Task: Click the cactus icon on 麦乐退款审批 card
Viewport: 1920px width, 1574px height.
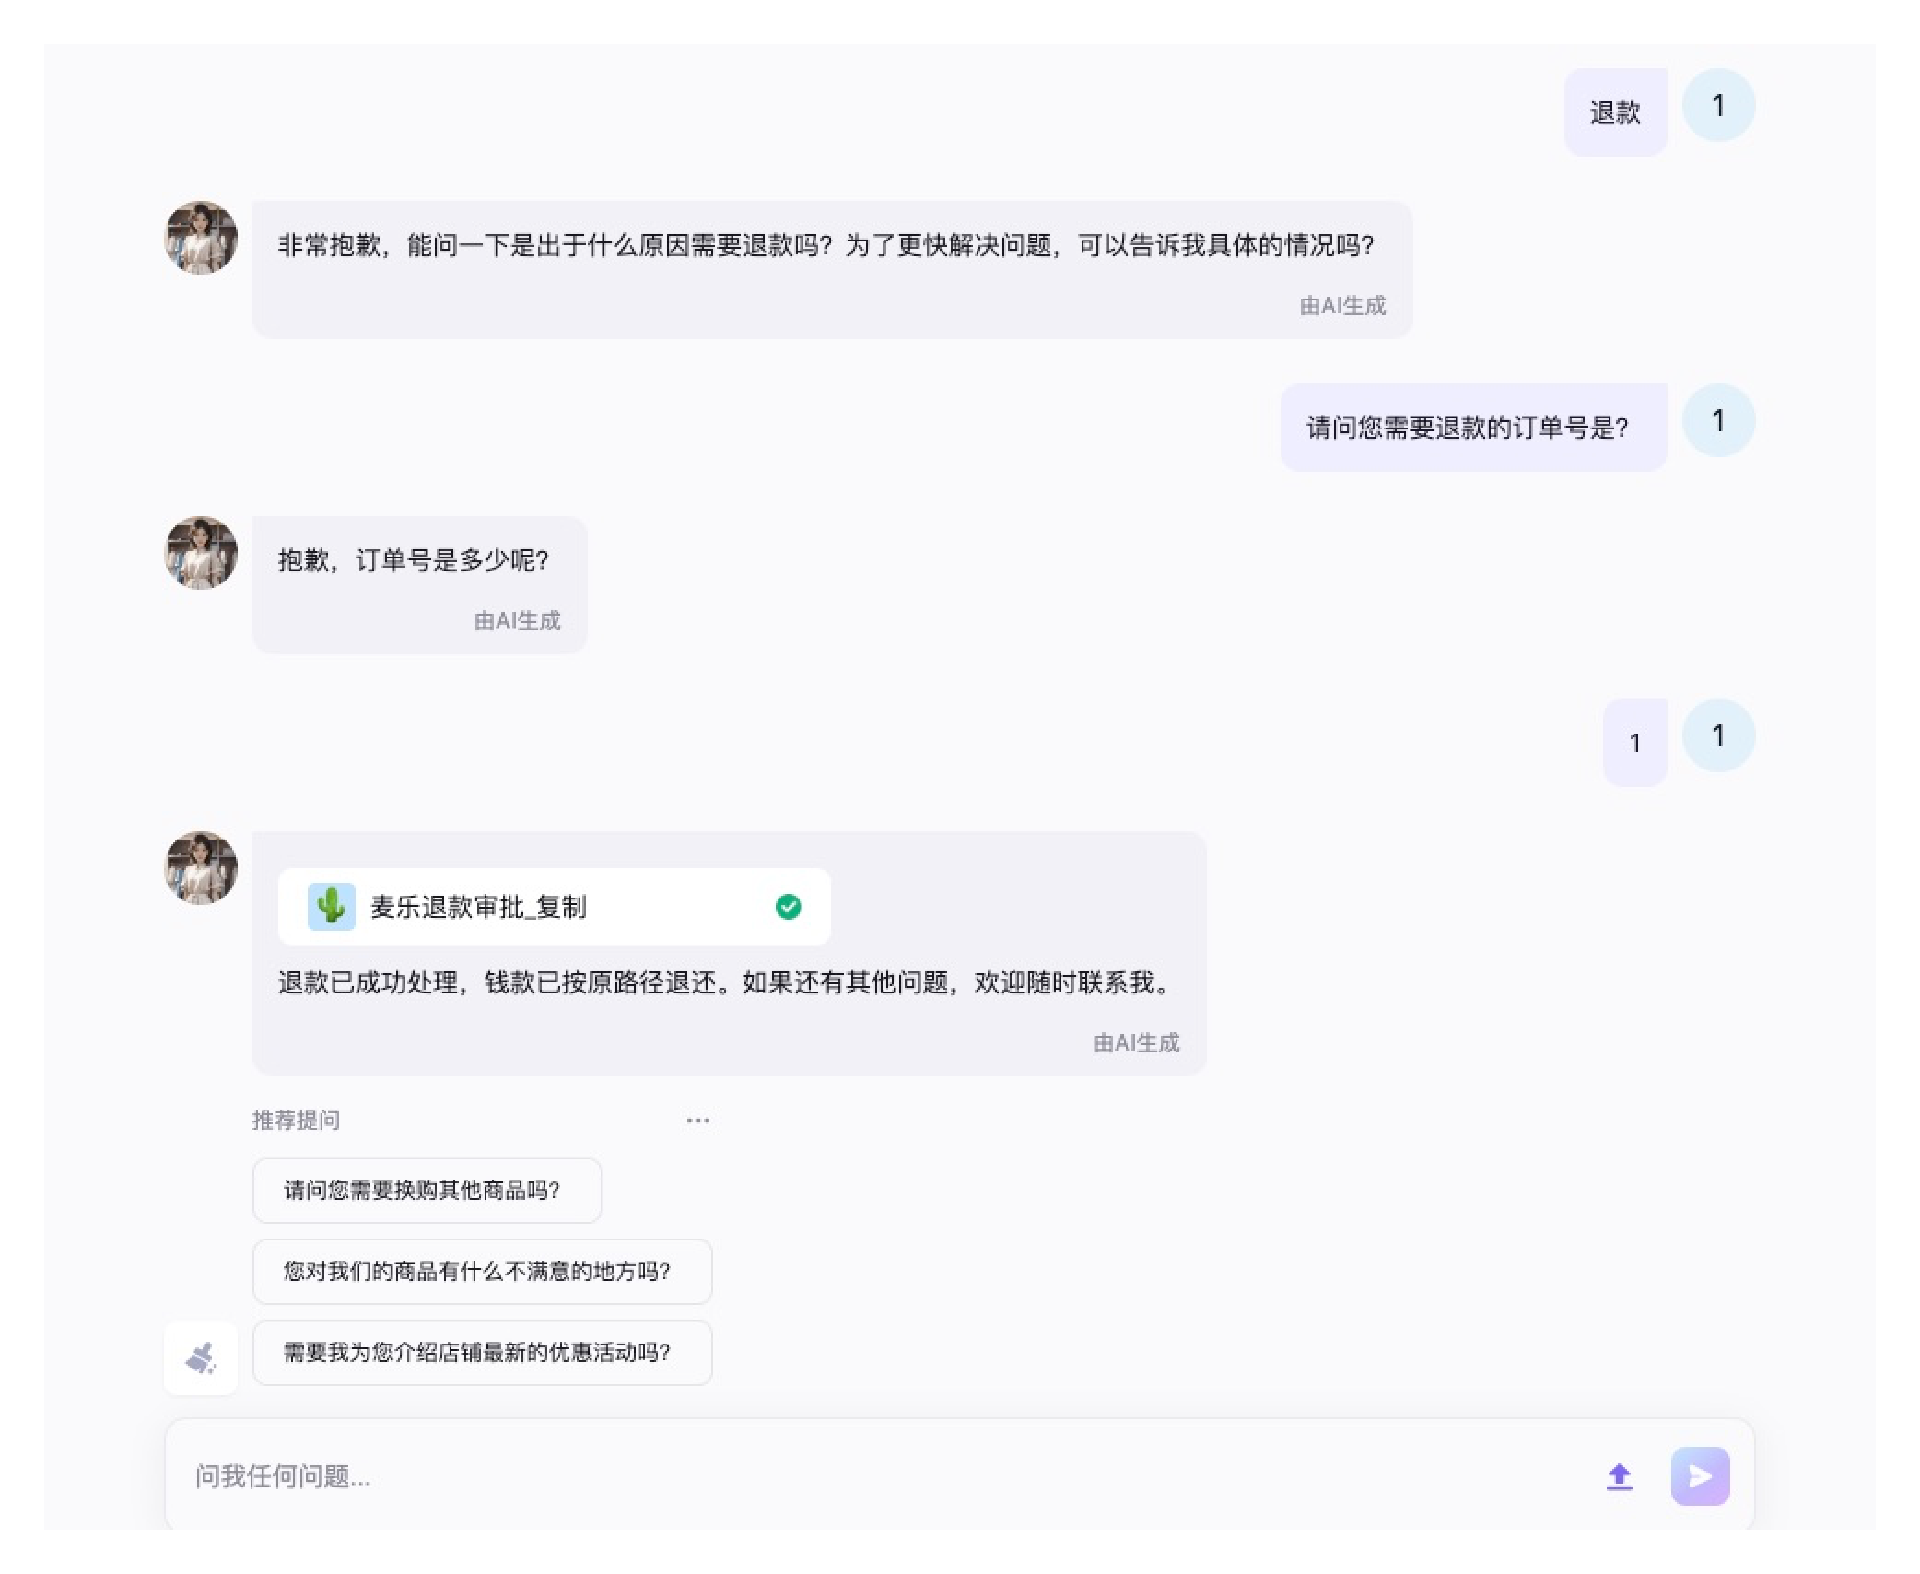Action: [x=331, y=906]
